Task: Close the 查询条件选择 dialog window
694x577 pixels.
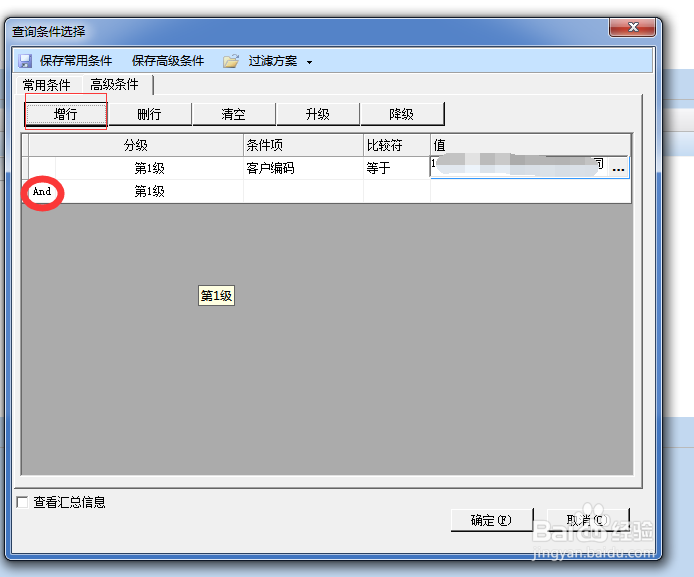Action: [632, 27]
